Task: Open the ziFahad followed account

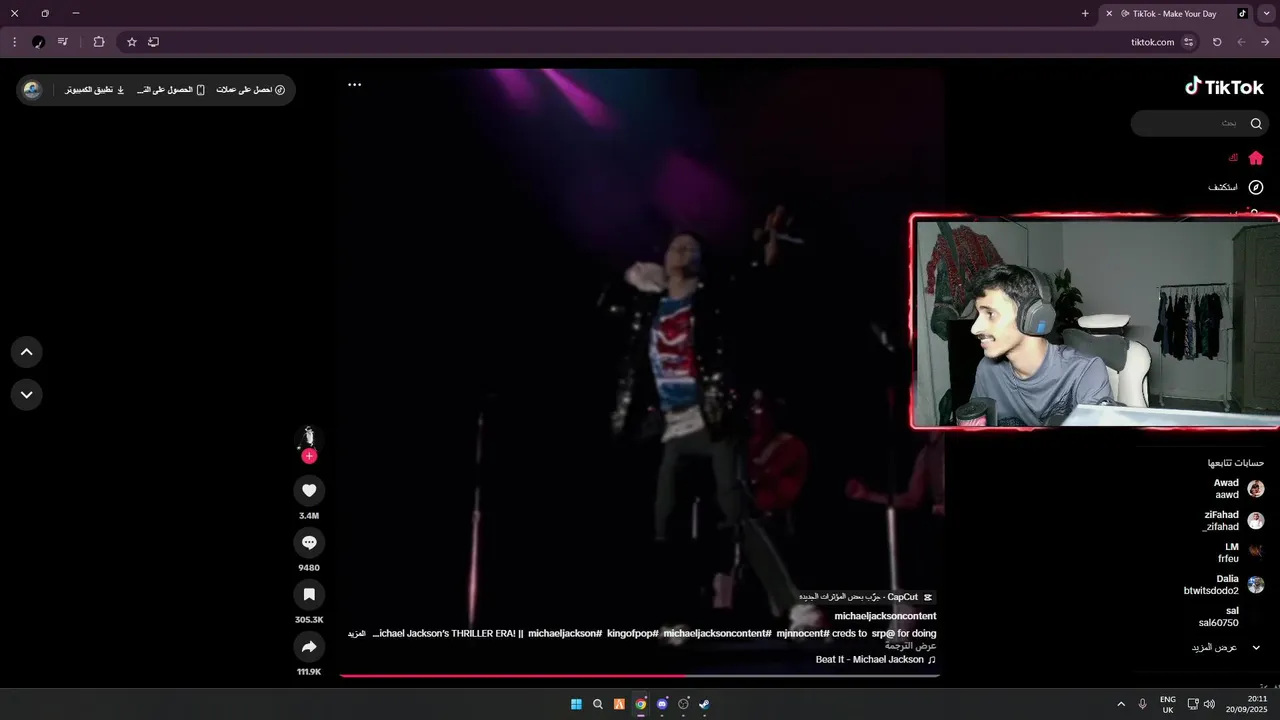Action: 1234,521
